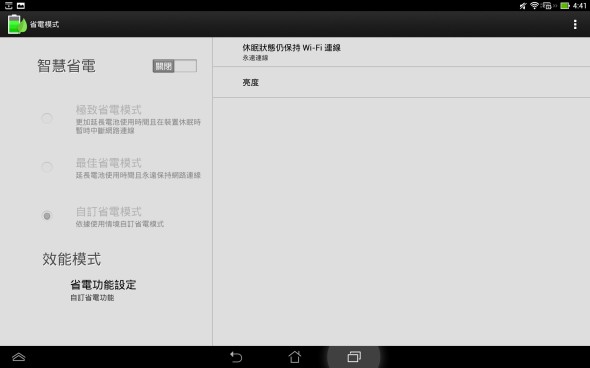
Task: Tap the up-arrow quick launch icon
Action: pos(18,357)
